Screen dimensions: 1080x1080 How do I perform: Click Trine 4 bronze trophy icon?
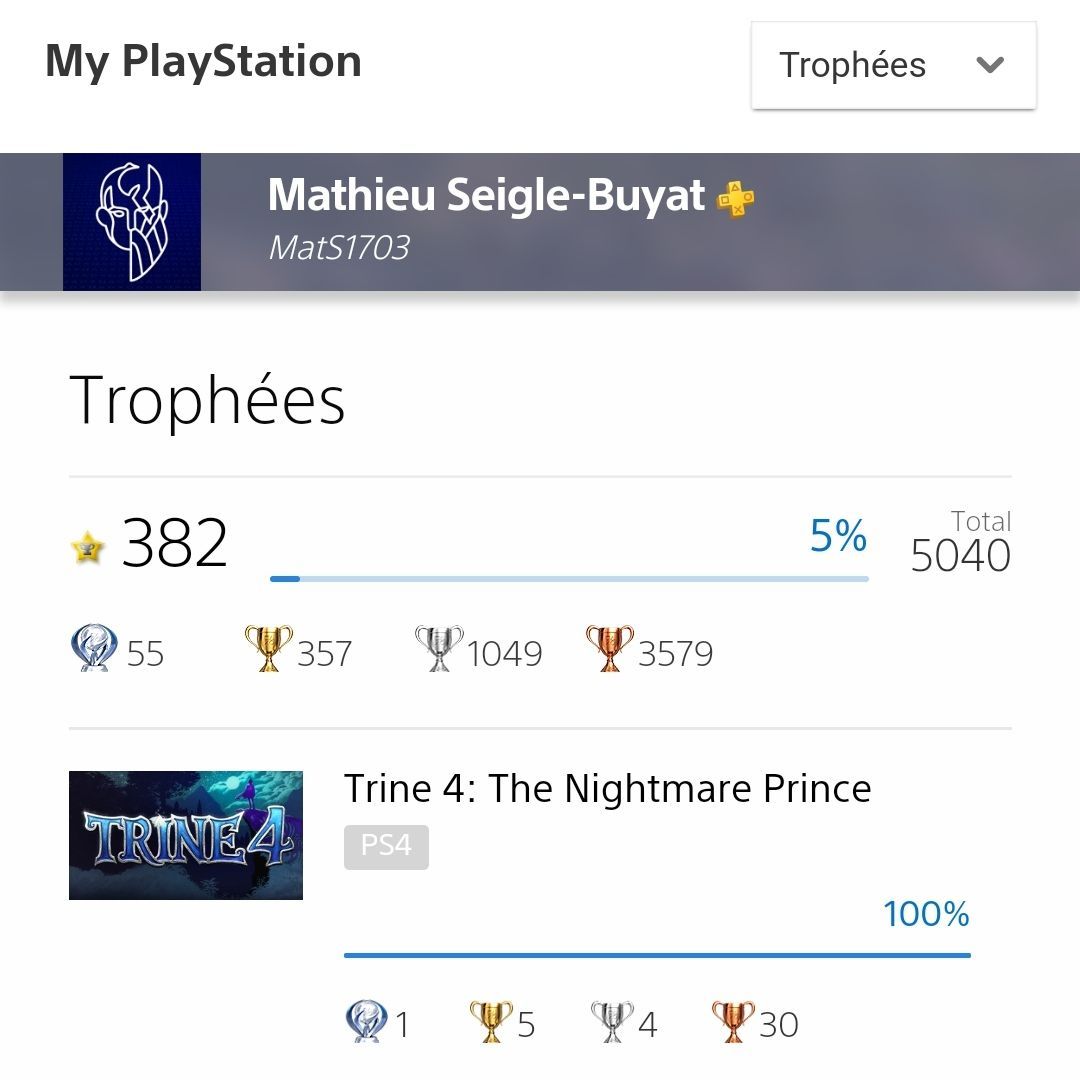[x=734, y=1020]
